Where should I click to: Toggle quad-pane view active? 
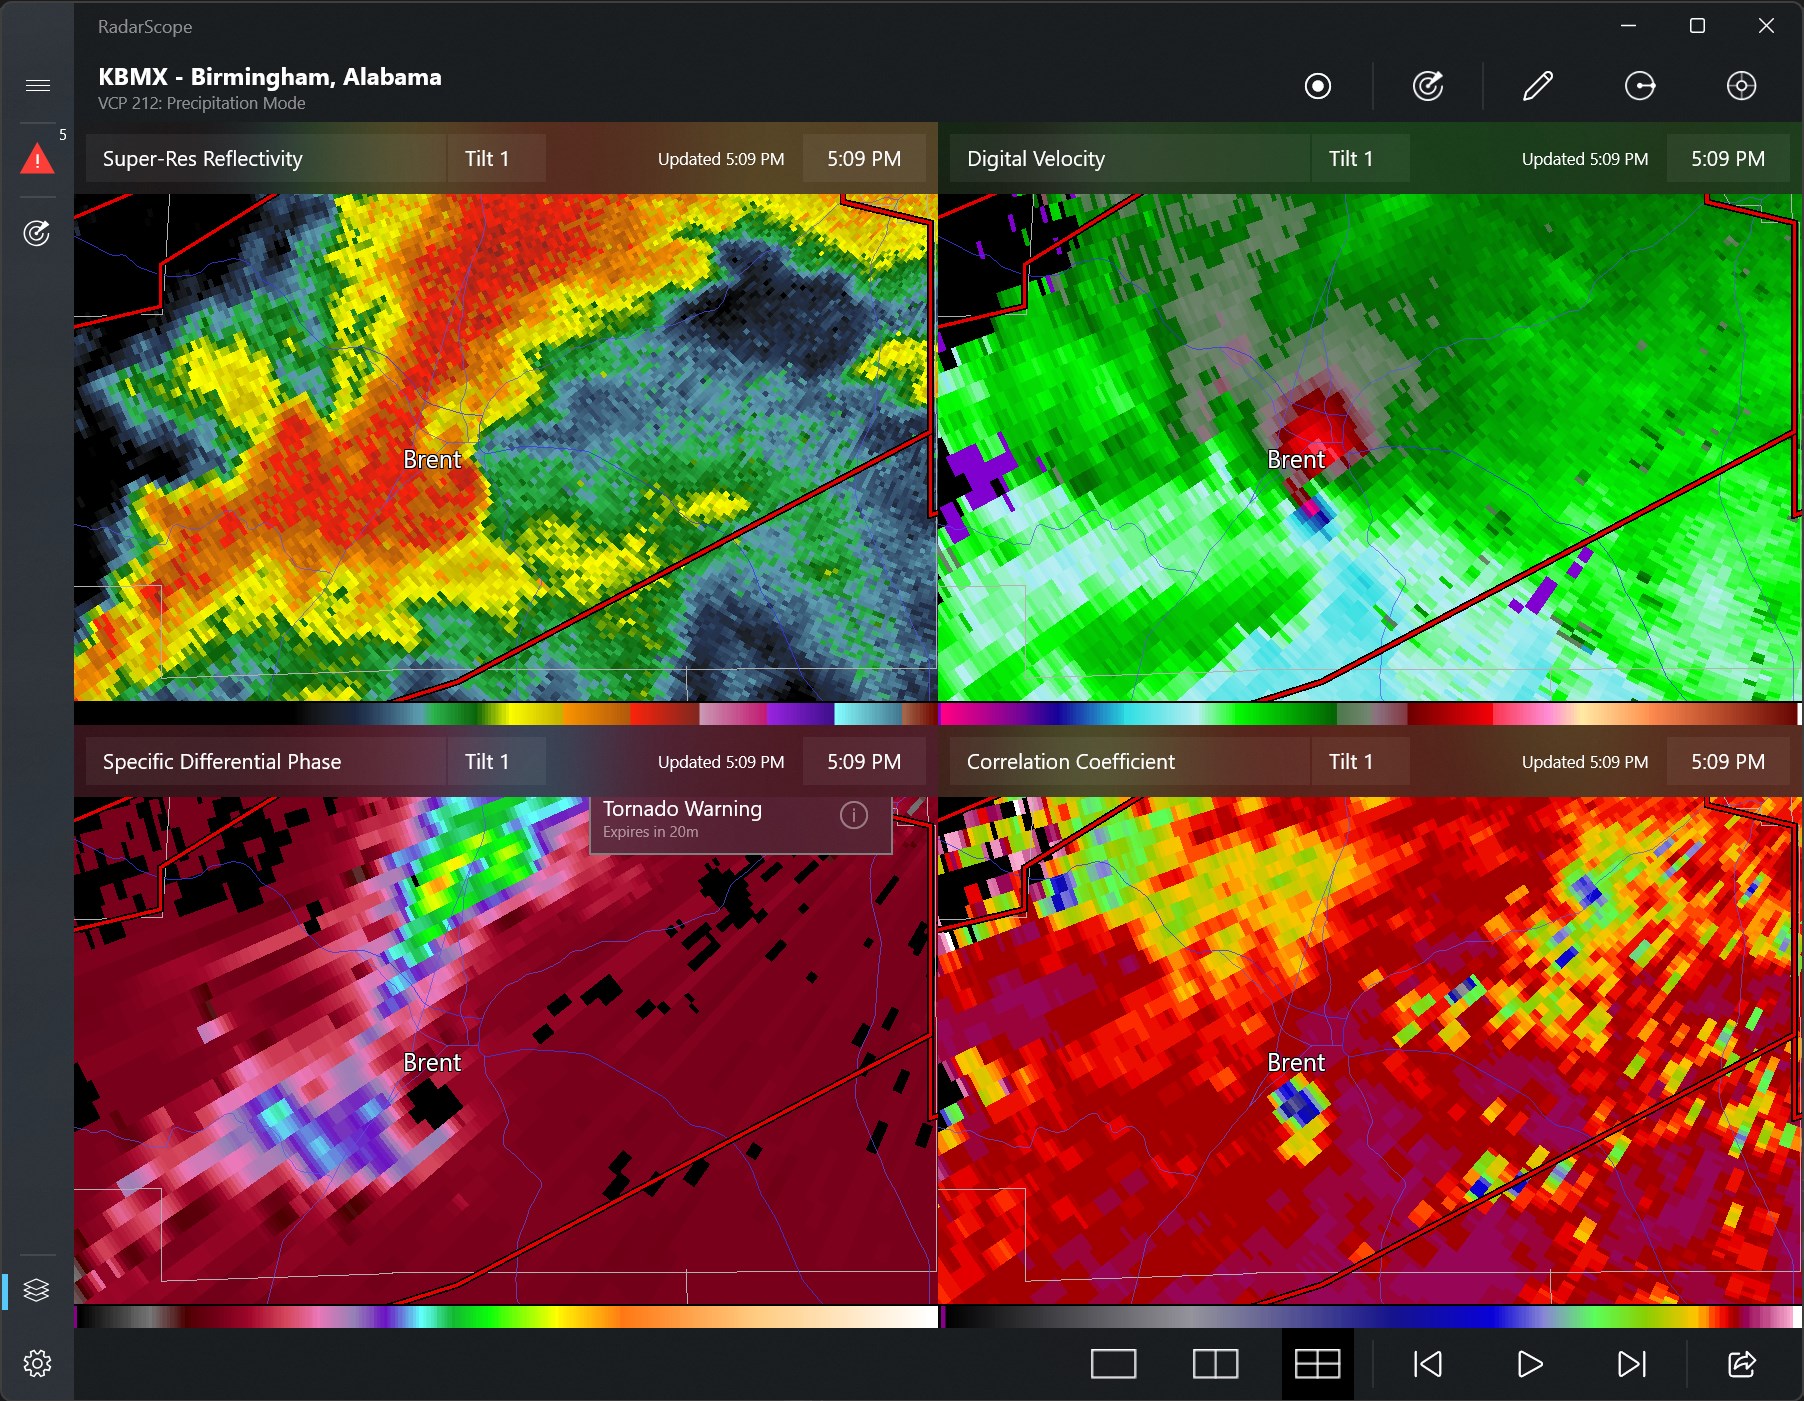[x=1317, y=1363]
